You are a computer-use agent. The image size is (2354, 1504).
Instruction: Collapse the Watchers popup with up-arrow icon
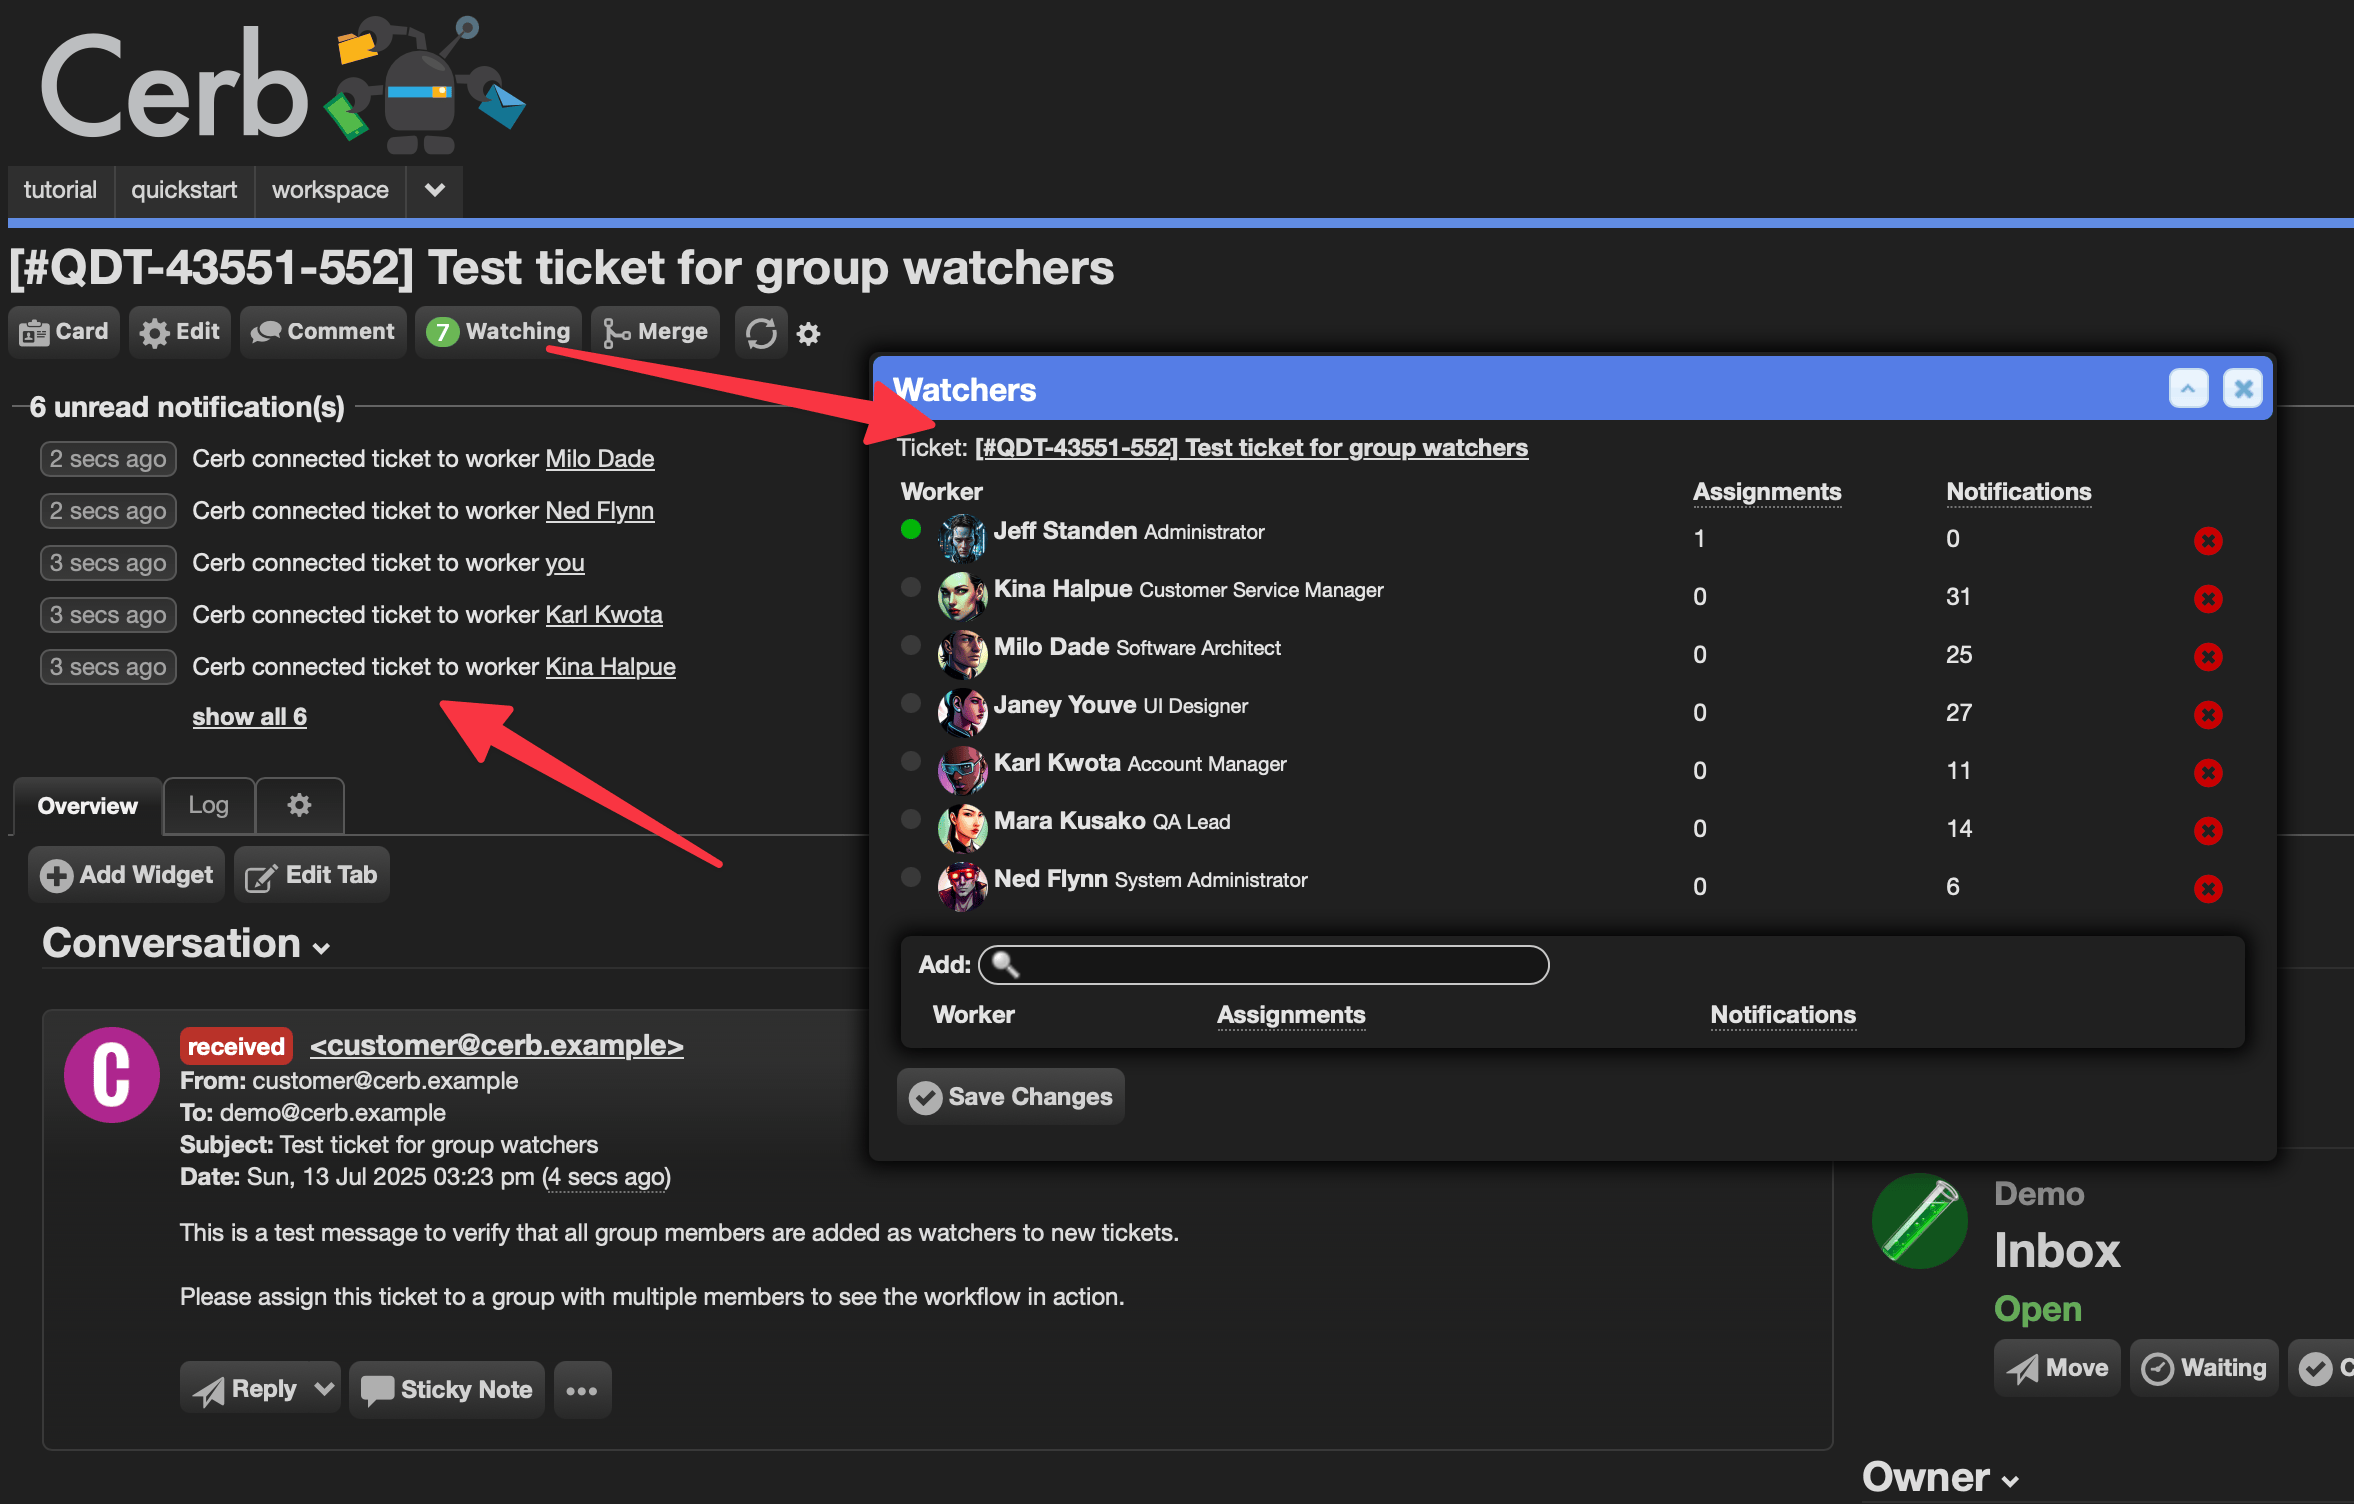2187,389
